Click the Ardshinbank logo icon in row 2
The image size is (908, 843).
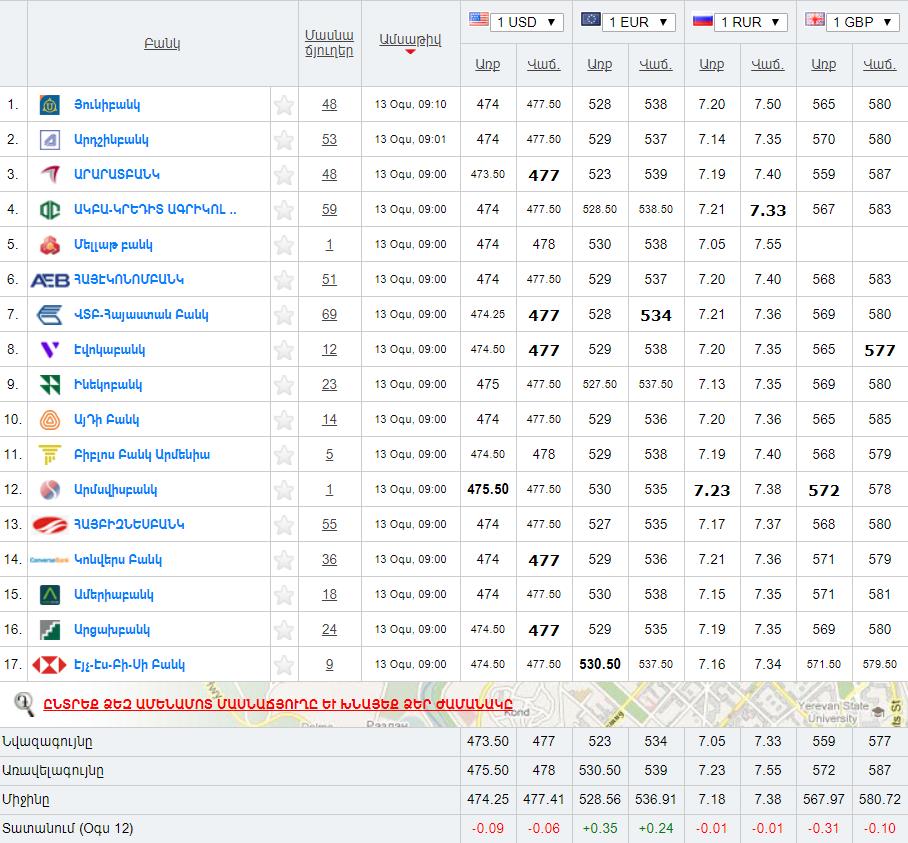(x=49, y=140)
